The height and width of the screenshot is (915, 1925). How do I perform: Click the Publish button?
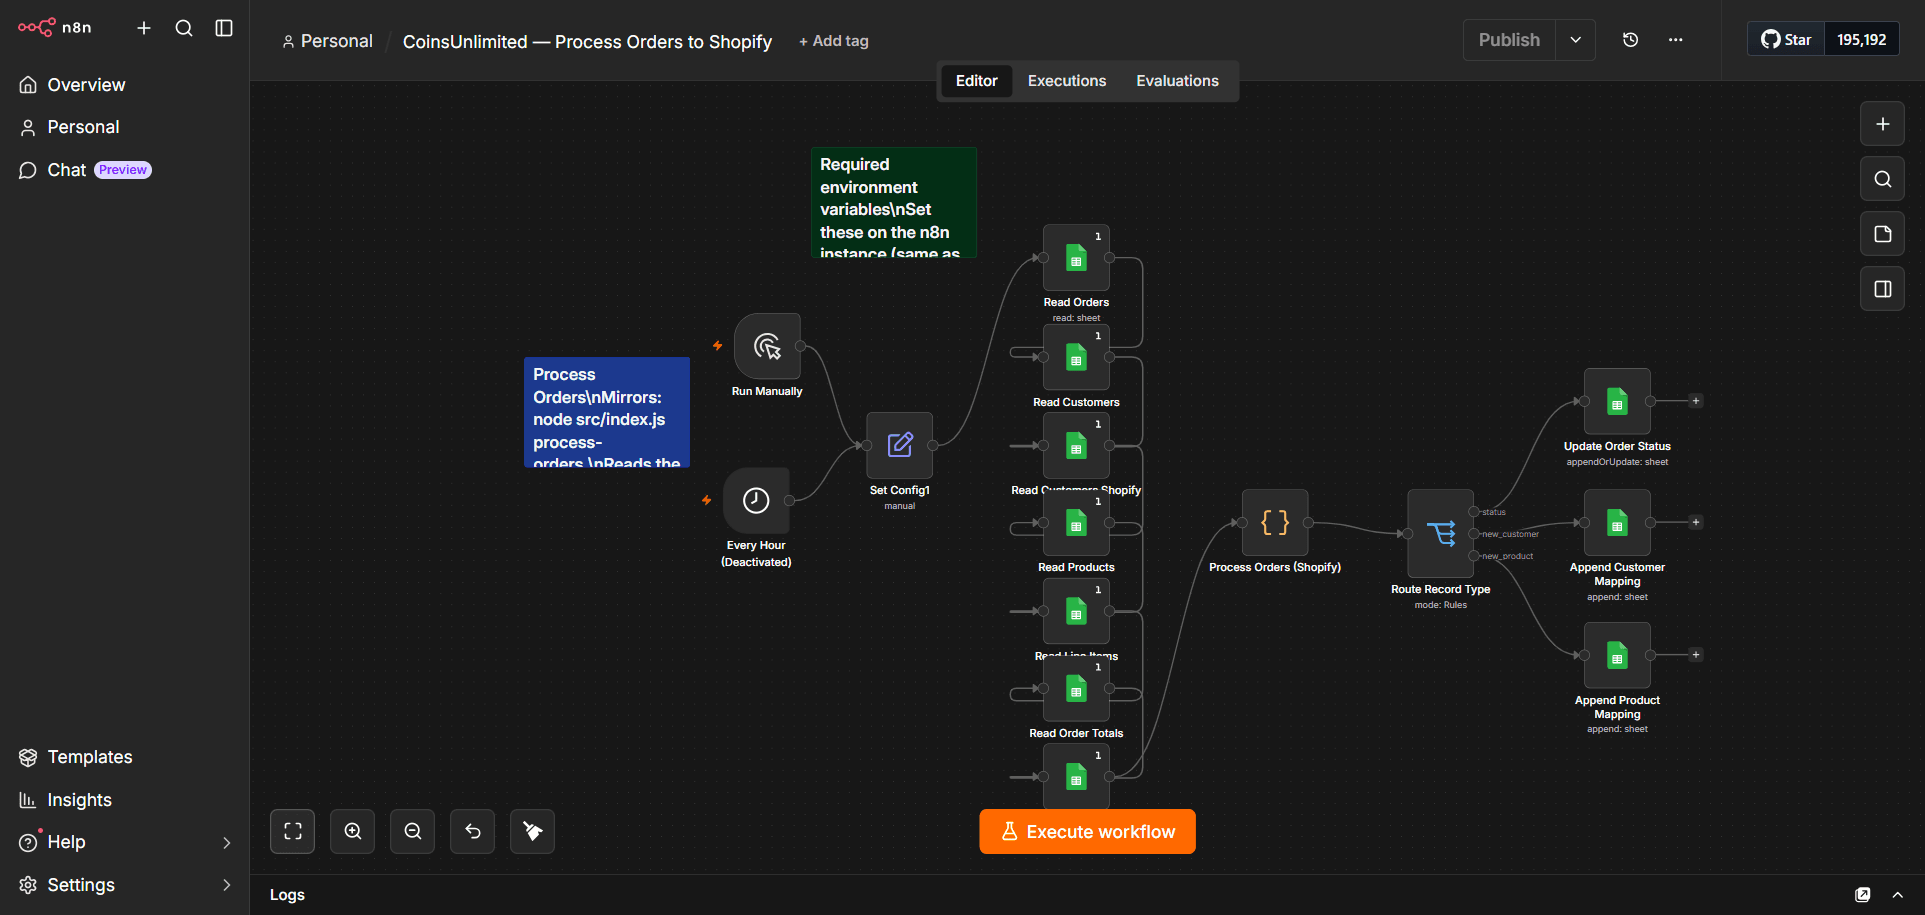click(1509, 40)
